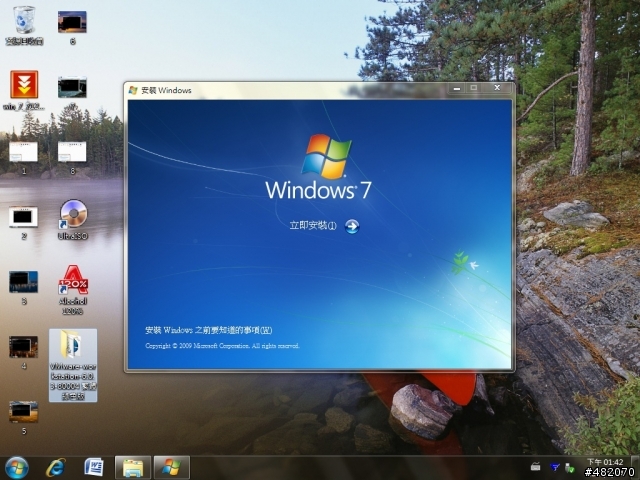This screenshot has height=480, width=640.
Task: Open 'What to know before installing Windows' link
Action: point(209,330)
